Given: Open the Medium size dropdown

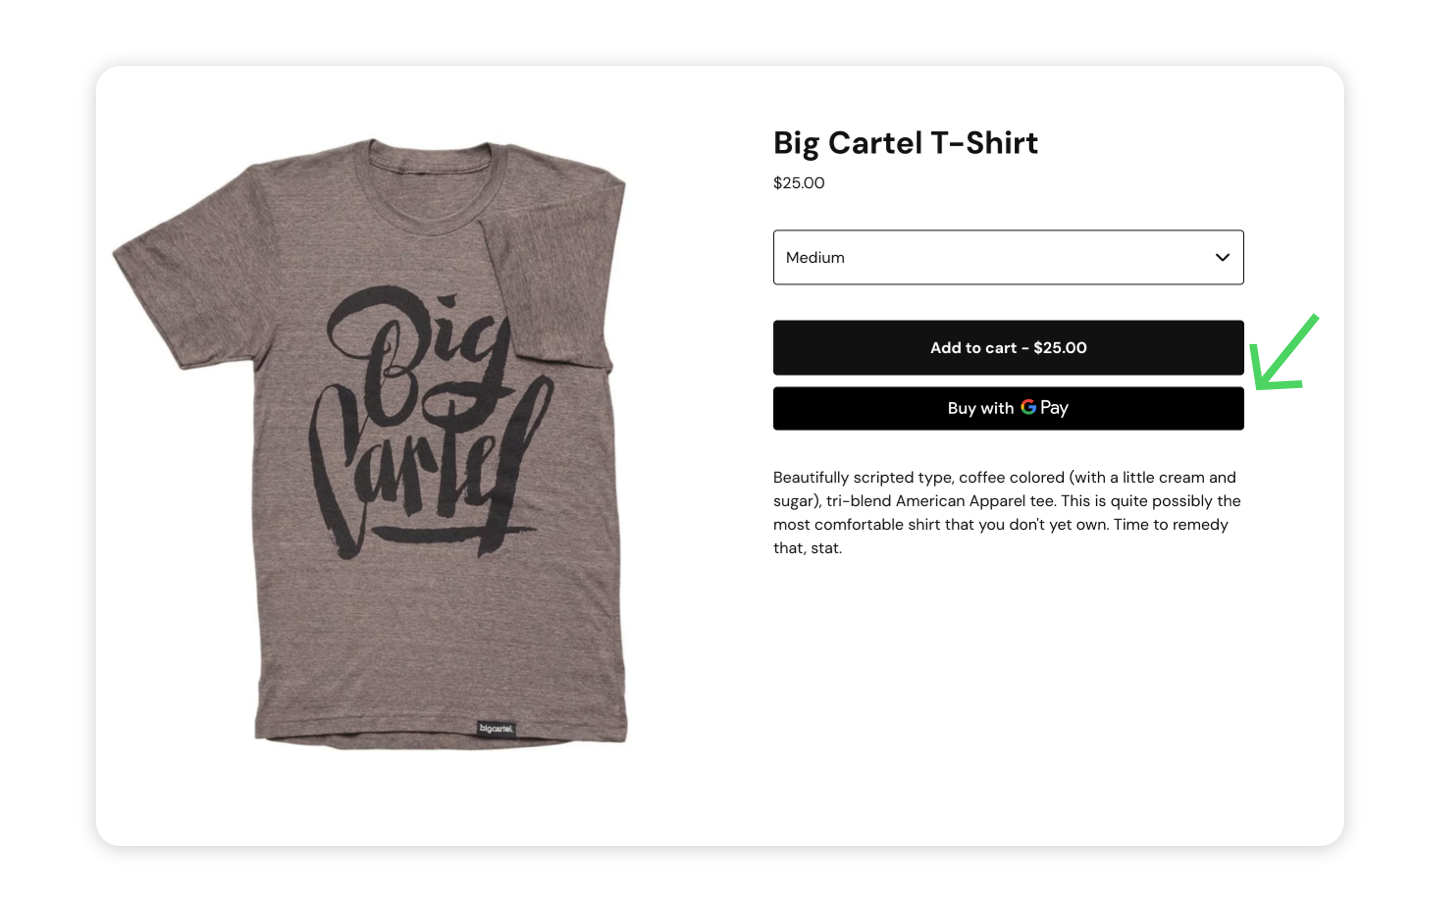Looking at the screenshot, I should pos(1008,257).
